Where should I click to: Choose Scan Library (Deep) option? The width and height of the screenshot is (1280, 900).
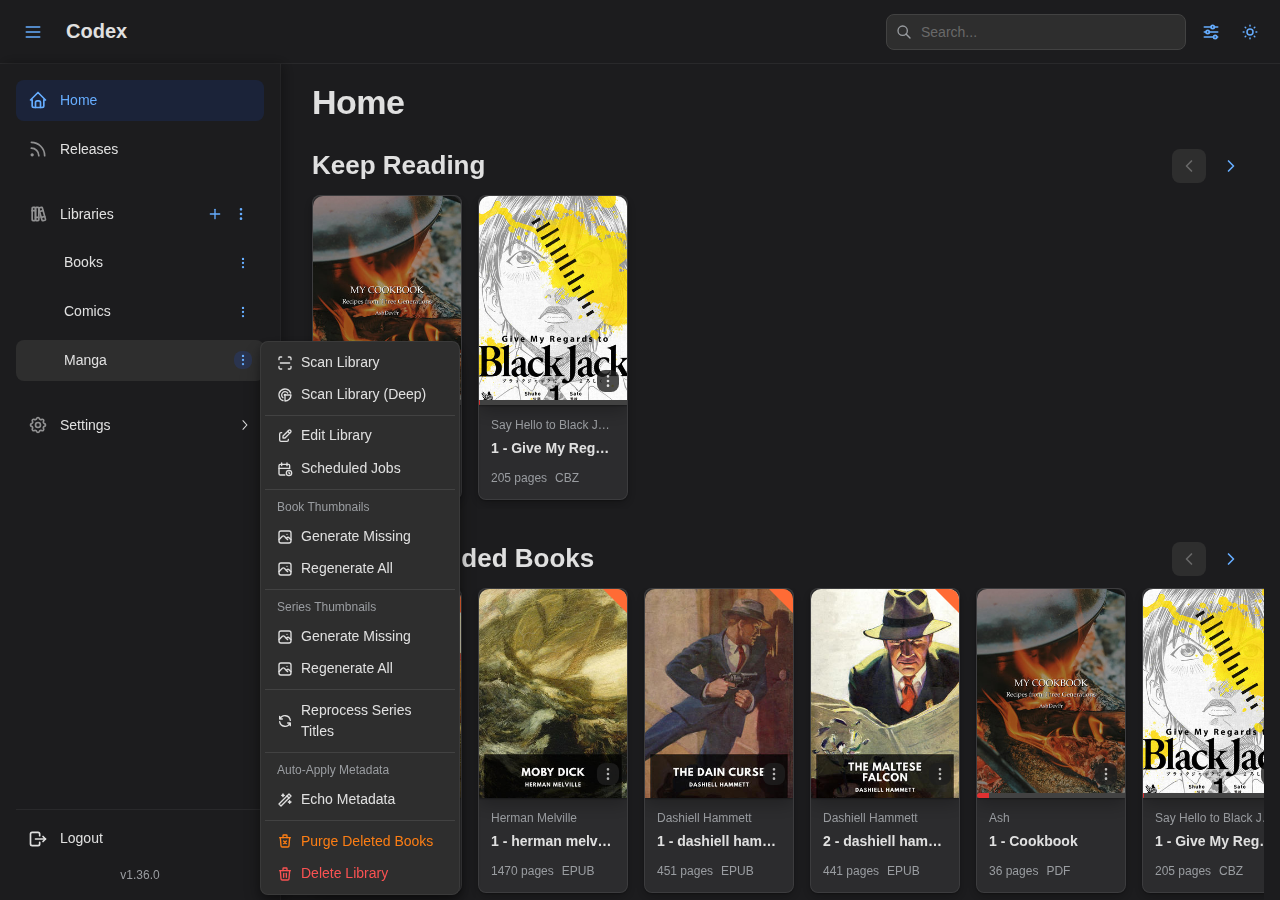coord(360,394)
